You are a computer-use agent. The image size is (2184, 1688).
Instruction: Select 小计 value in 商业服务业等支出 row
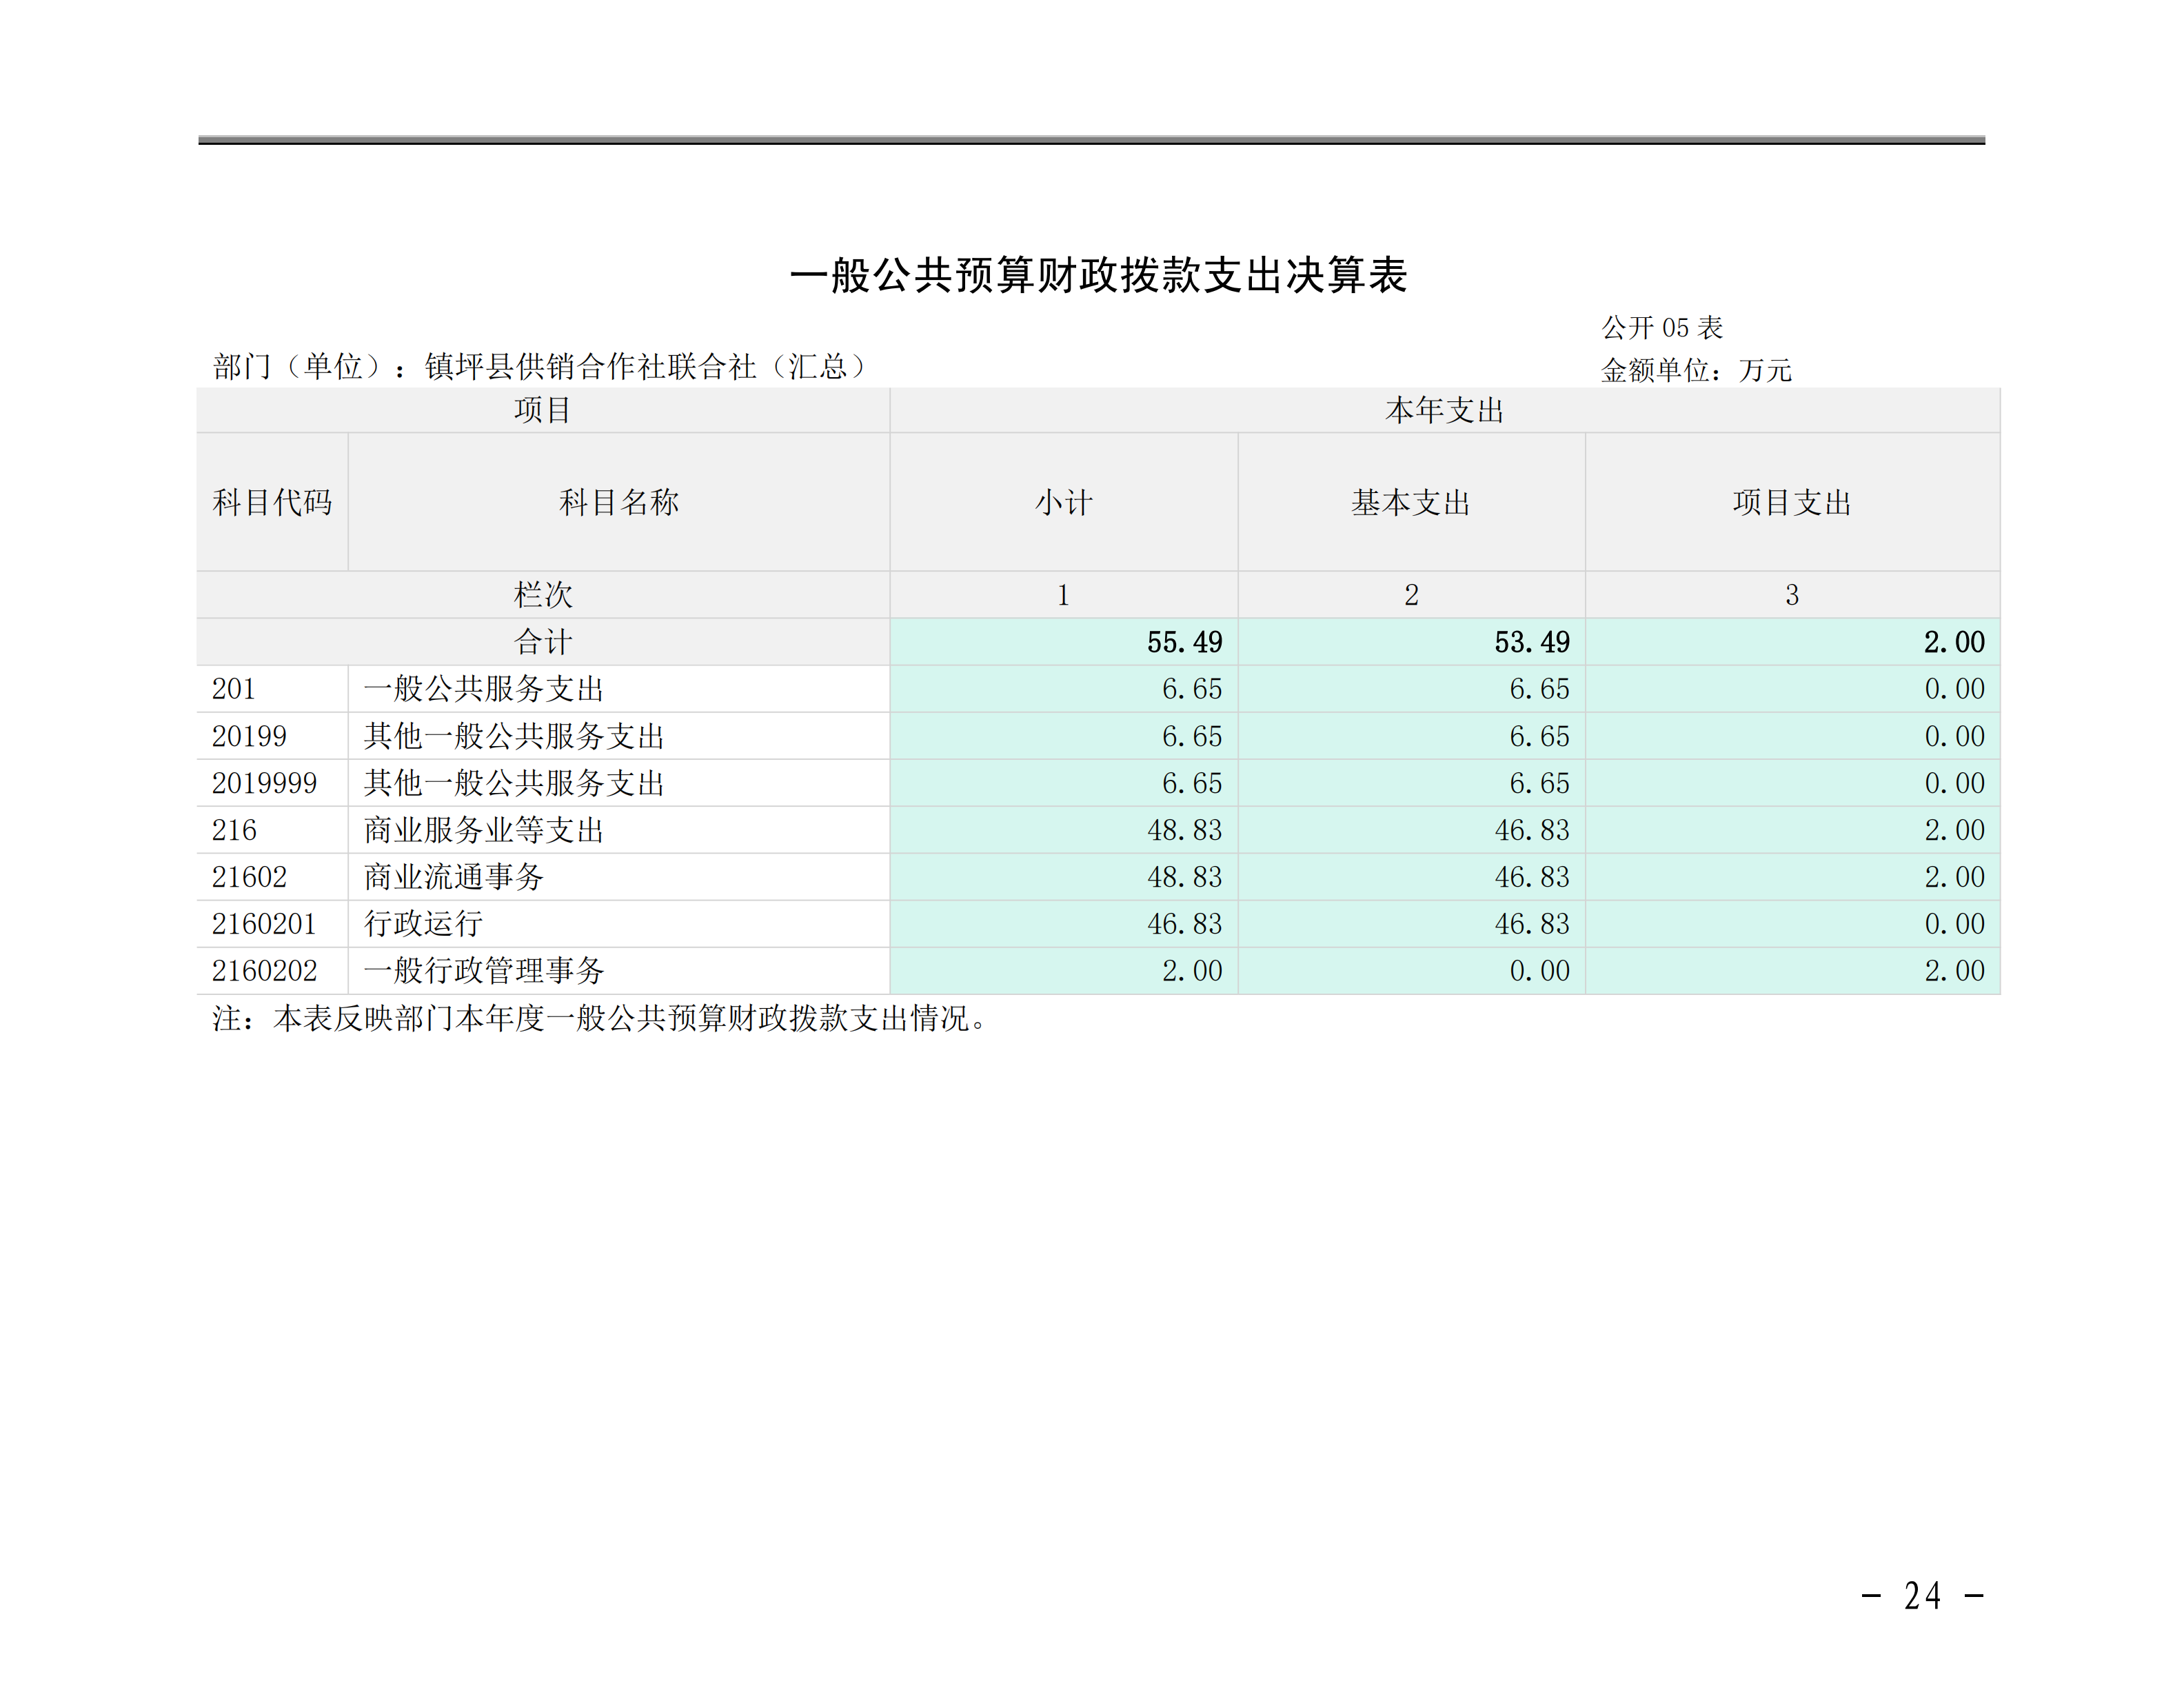(1064, 830)
